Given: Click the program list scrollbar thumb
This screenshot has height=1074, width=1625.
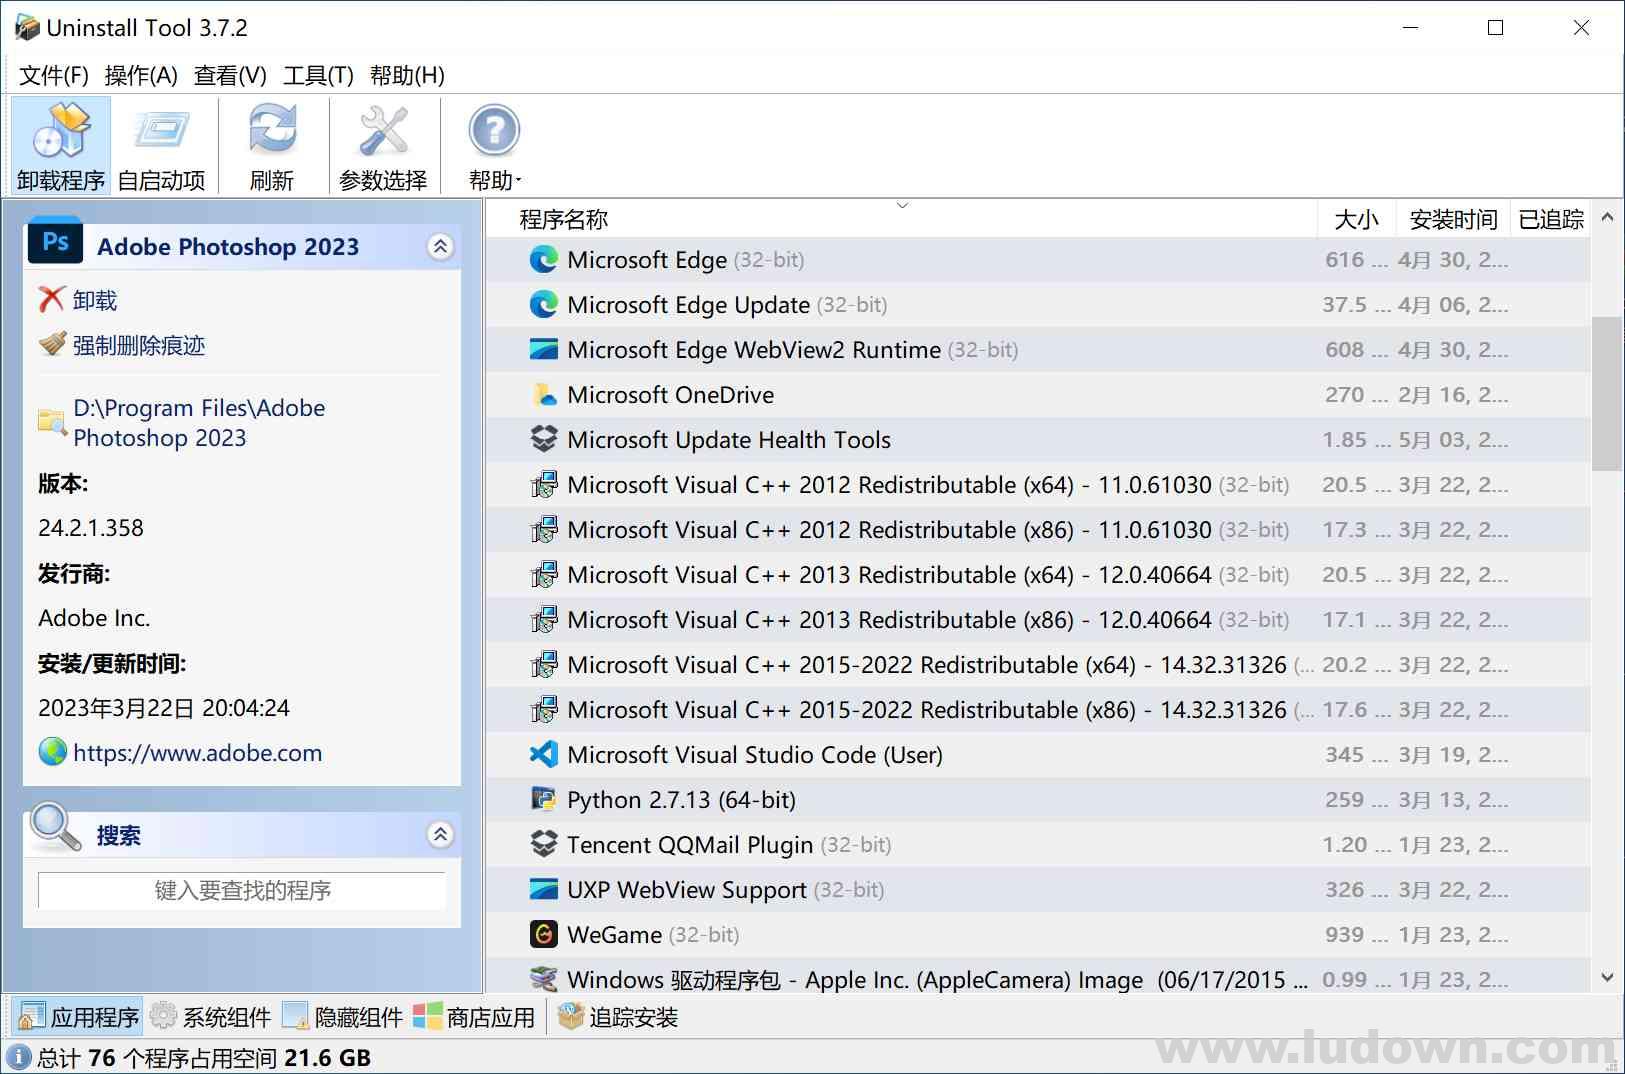Looking at the screenshot, I should [x=1606, y=393].
